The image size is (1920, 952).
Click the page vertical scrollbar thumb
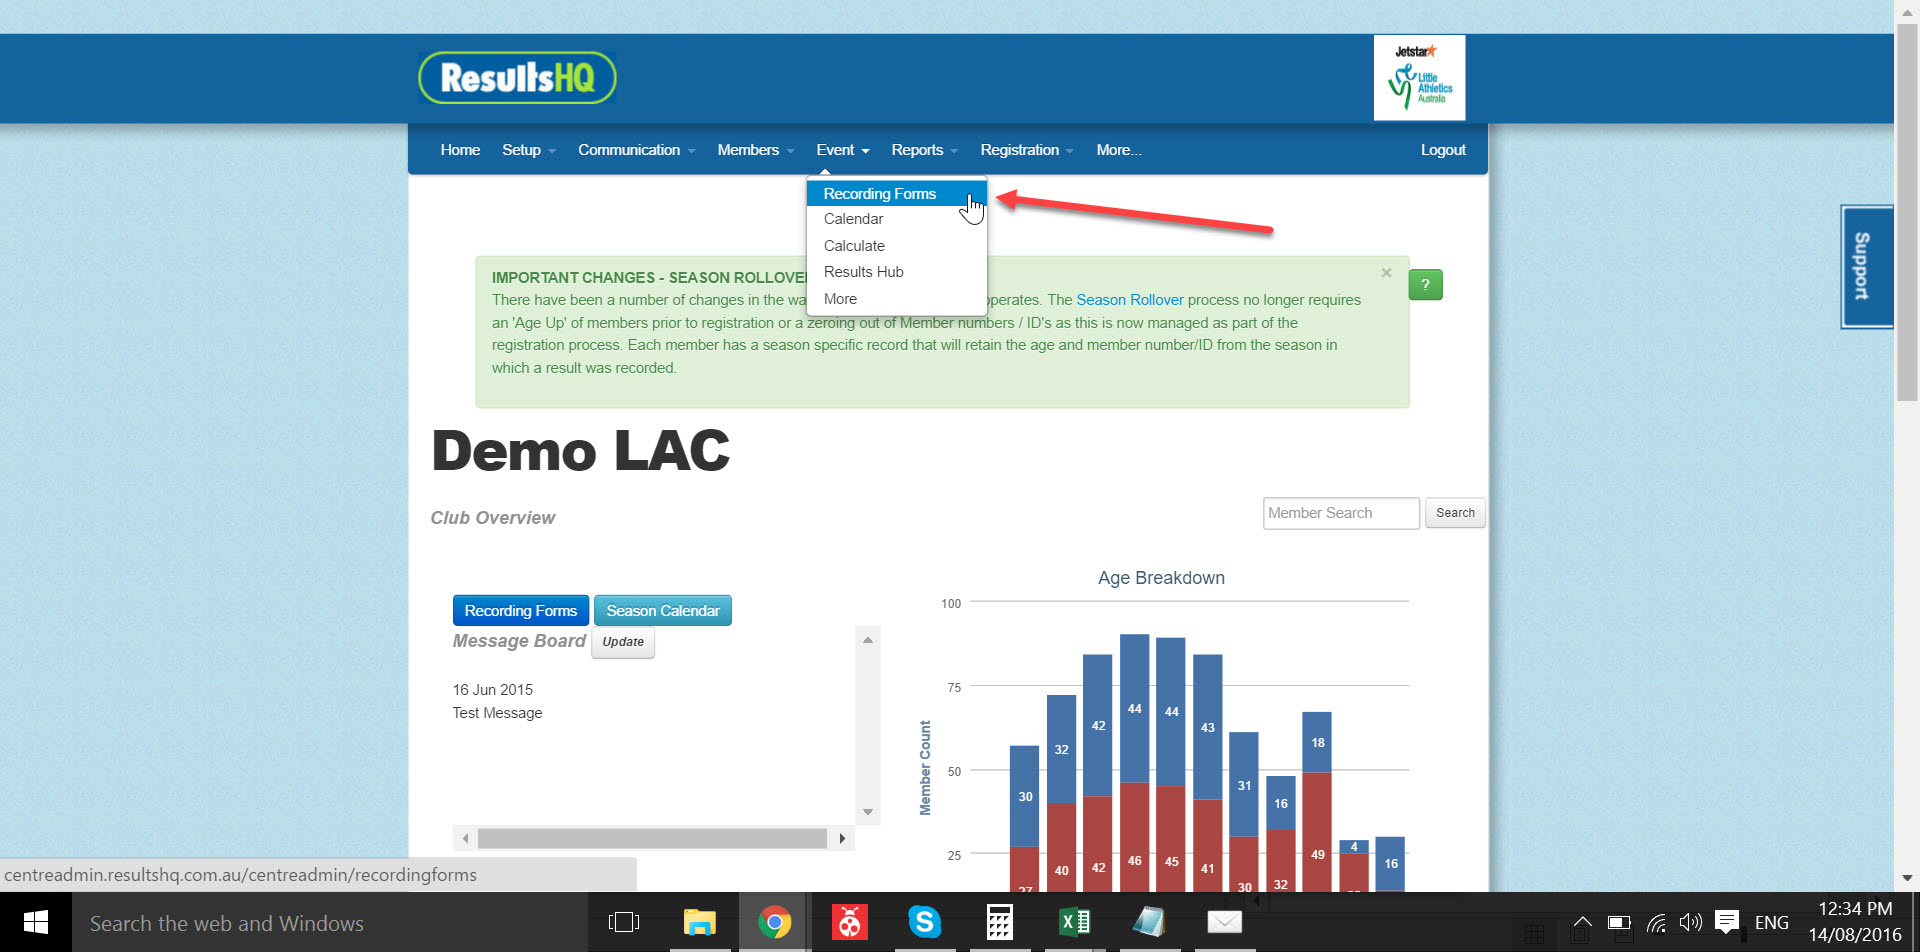[1907, 210]
